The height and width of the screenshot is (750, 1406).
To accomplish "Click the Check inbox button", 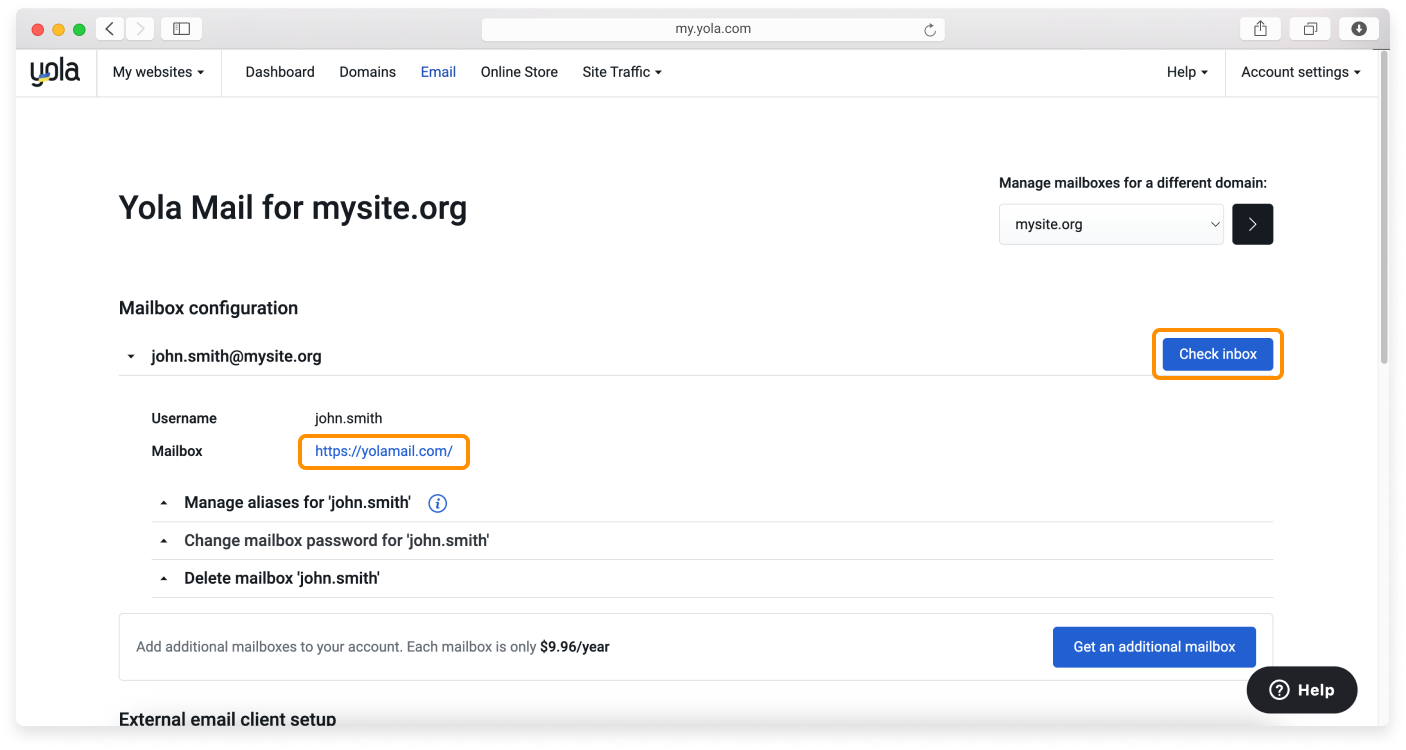I will pos(1217,353).
